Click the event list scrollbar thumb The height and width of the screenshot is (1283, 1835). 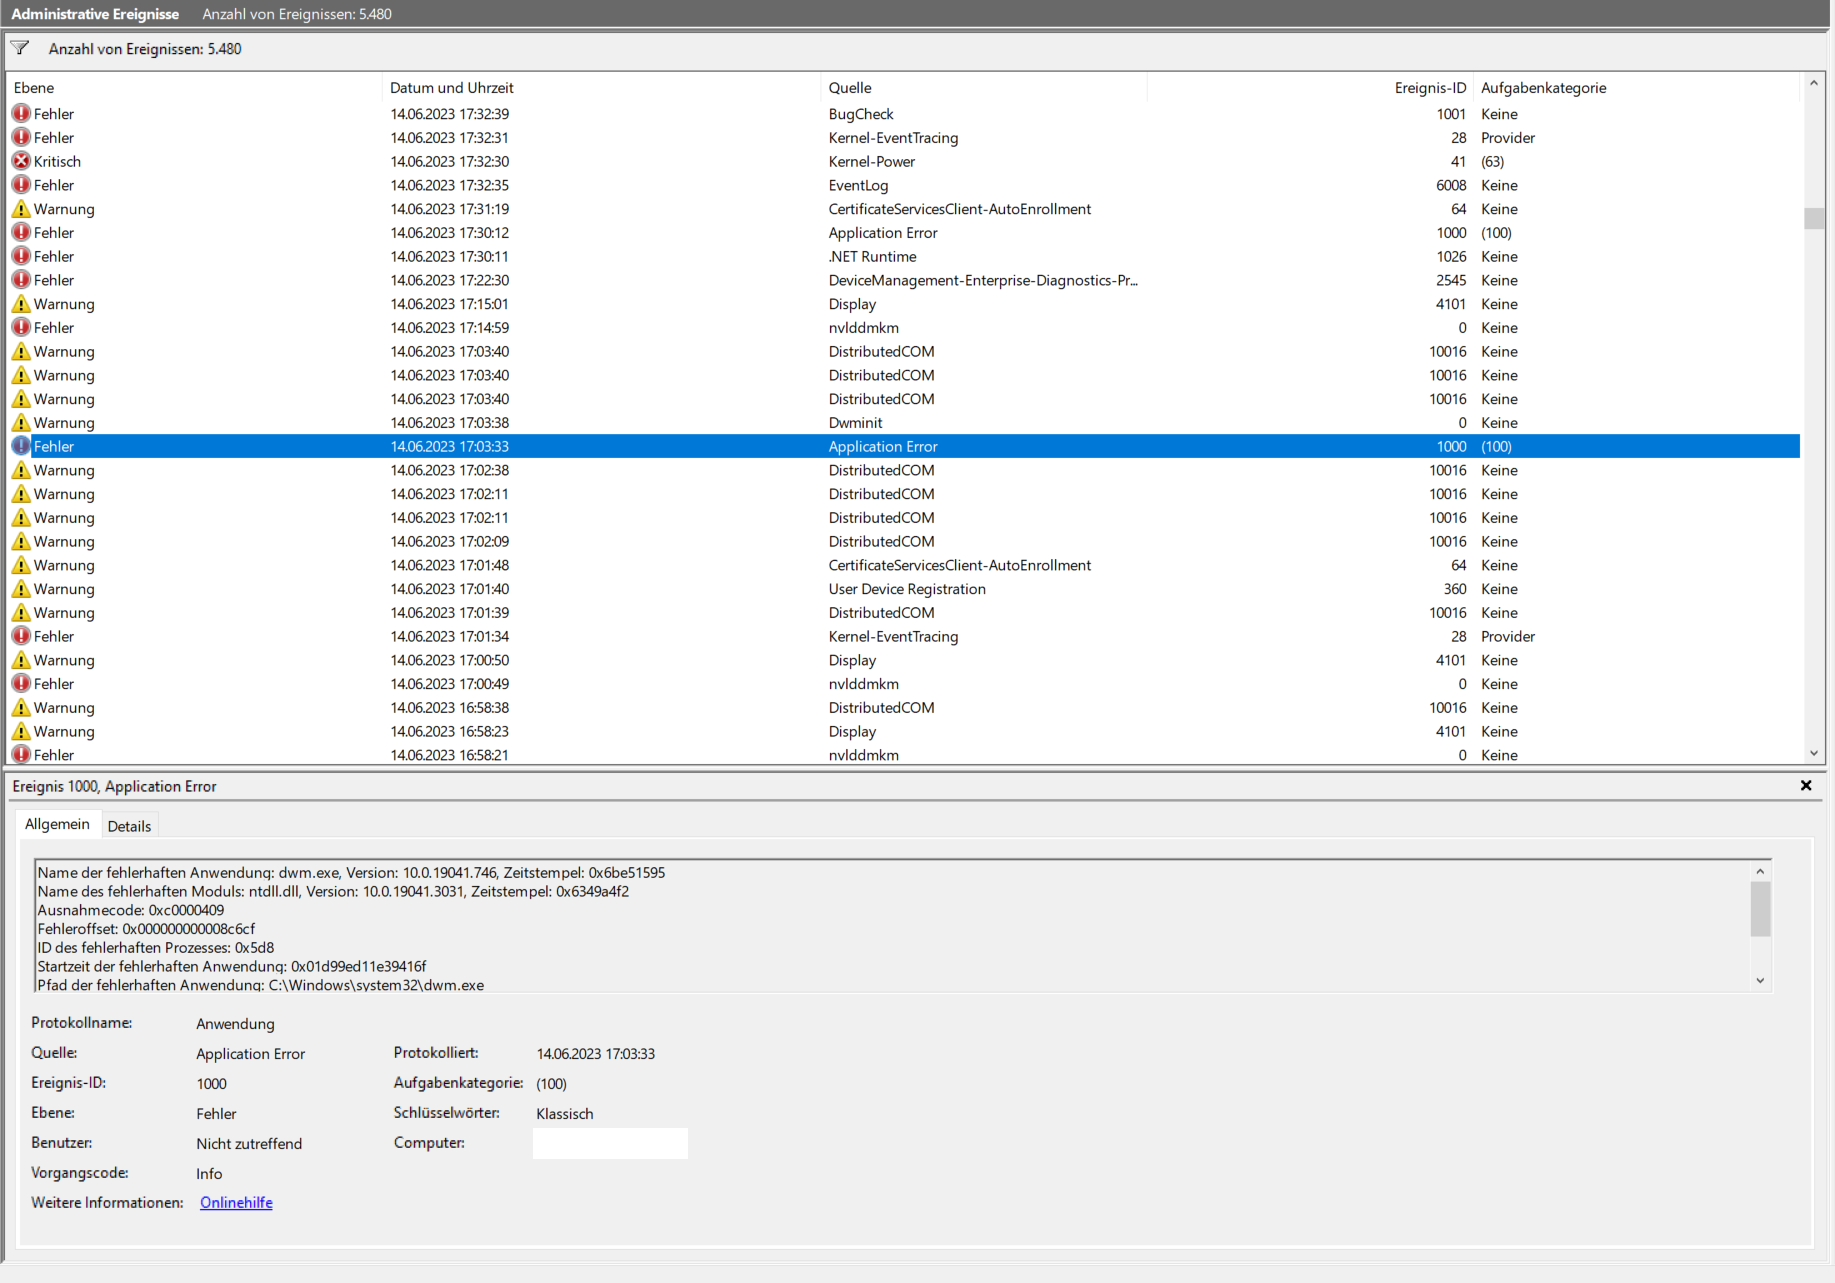tap(1814, 218)
